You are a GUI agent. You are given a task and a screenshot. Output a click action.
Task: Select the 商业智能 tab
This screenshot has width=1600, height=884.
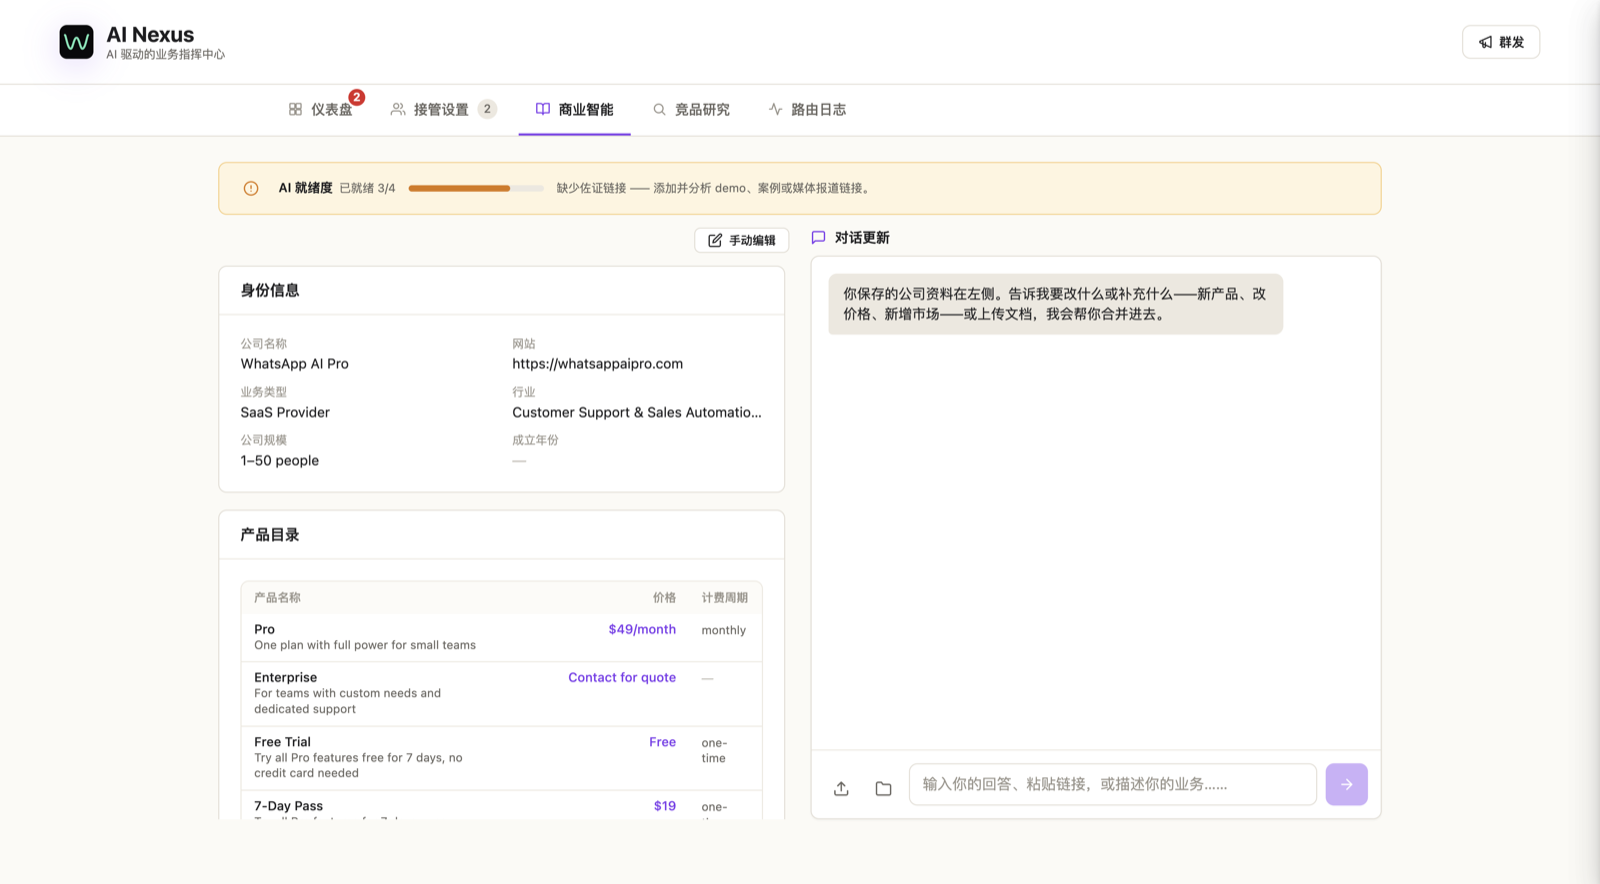(x=574, y=109)
